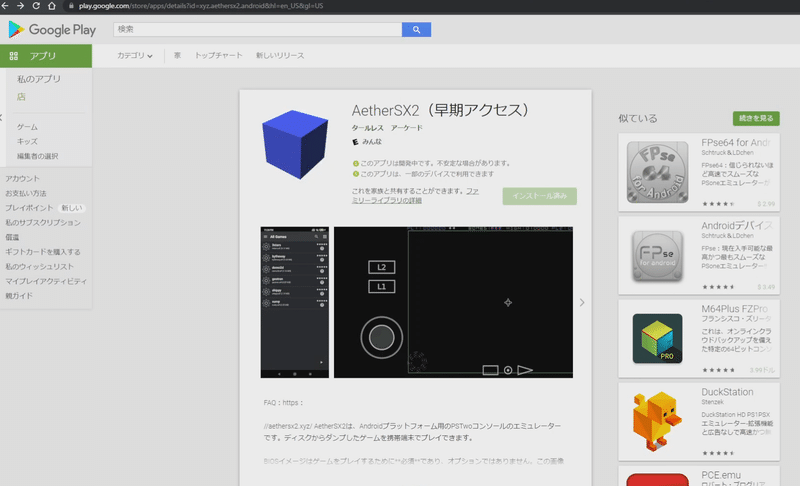
Task: Collapse the sidebar using left edge arrow
Action: (x=2, y=118)
